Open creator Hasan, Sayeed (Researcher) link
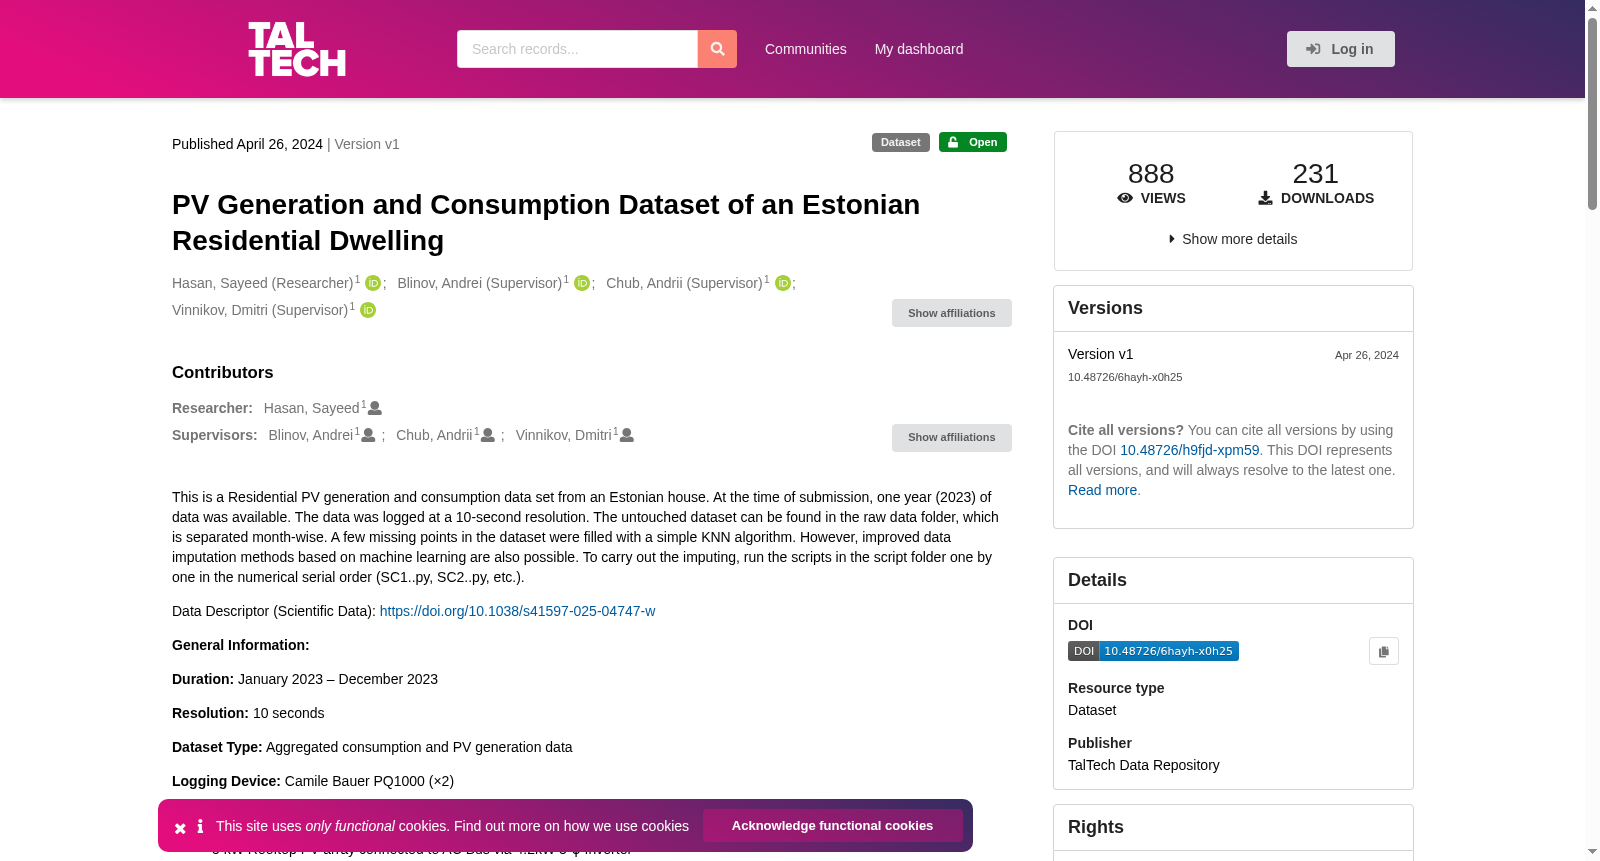Screen dimensions: 1600x861 pos(262,283)
